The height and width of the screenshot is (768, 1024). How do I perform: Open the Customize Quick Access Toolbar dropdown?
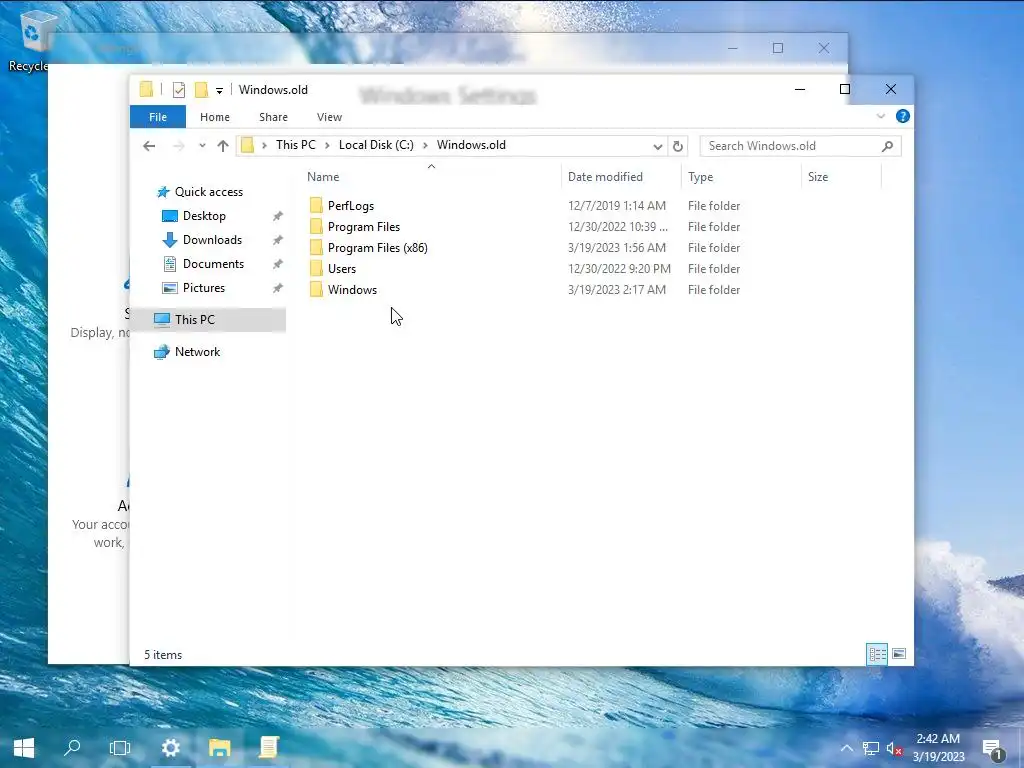pyautogui.click(x=219, y=91)
